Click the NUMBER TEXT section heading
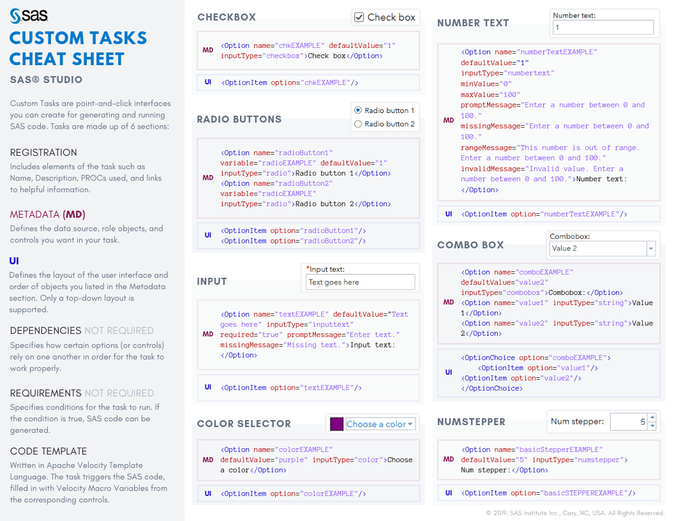 pyautogui.click(x=473, y=23)
